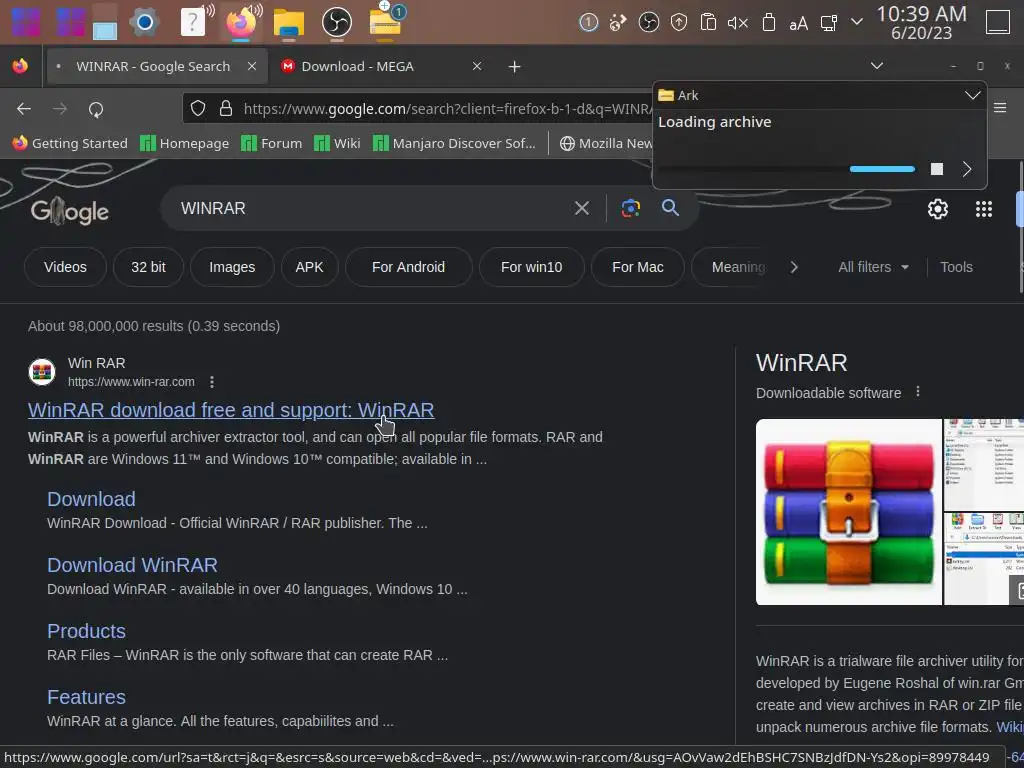
Task: Open the All filters dropdown
Action: pos(873,267)
